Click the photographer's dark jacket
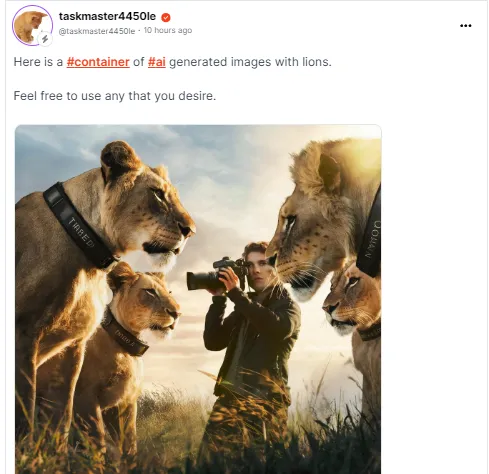Viewport: 489px width, 474px height. (252, 333)
